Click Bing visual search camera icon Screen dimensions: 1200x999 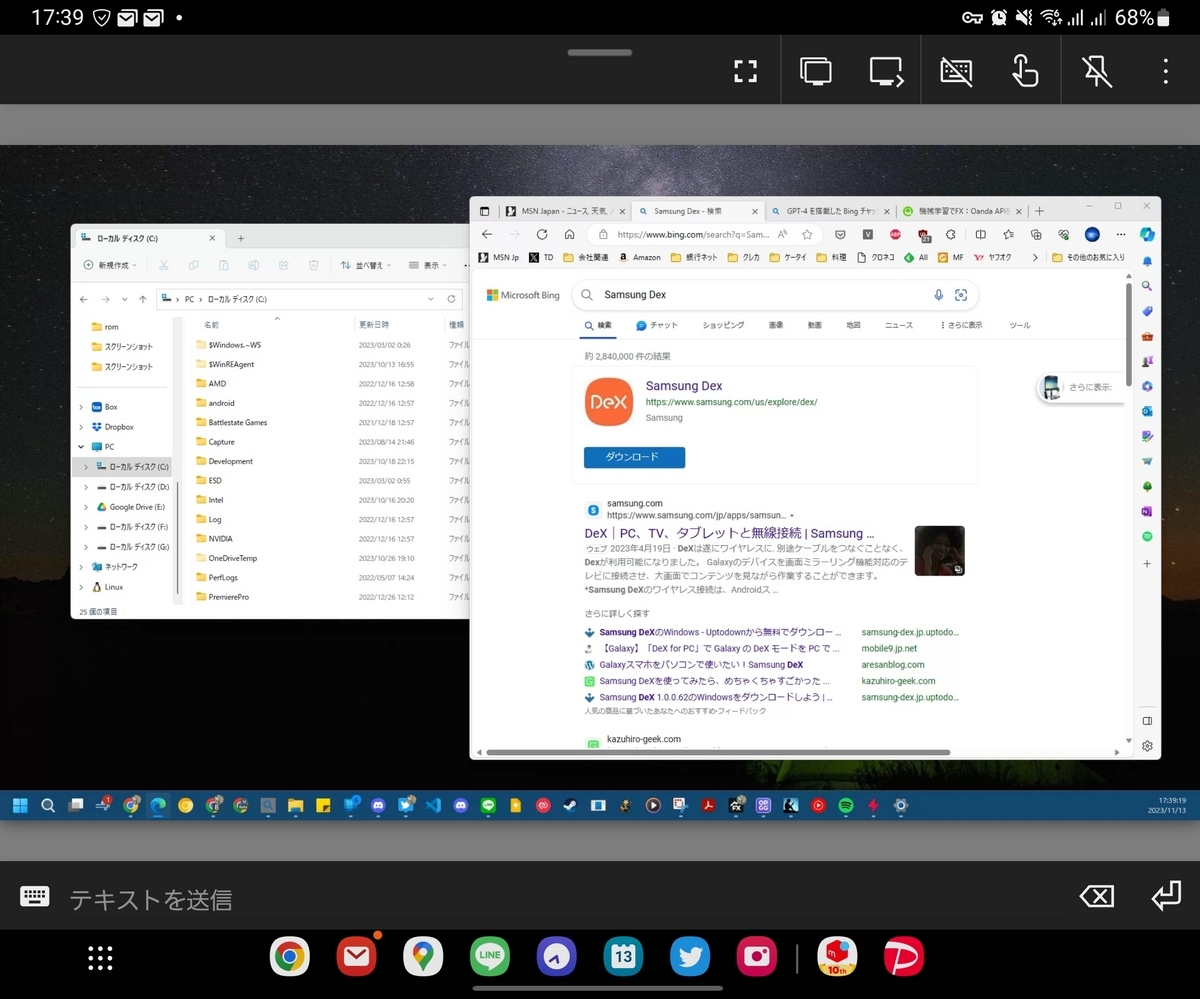tap(961, 295)
